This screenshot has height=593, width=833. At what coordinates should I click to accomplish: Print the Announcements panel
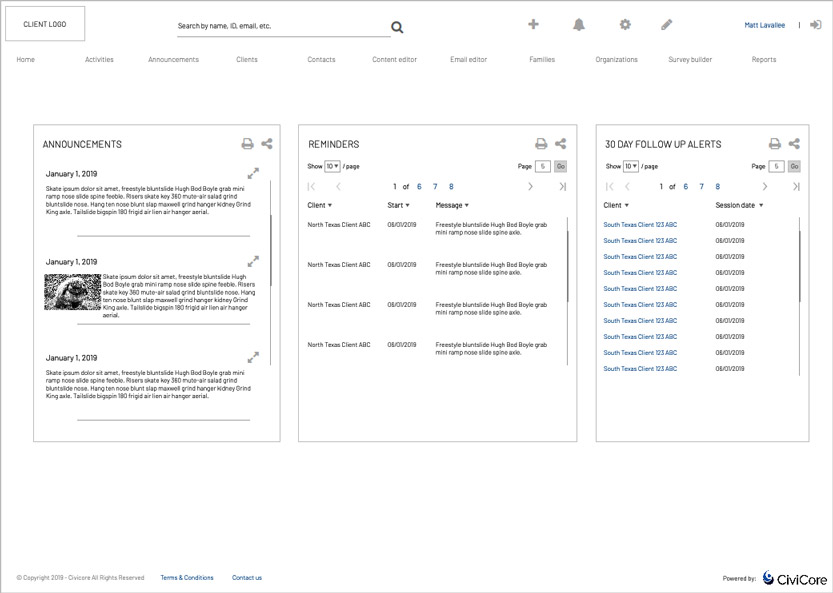click(247, 144)
